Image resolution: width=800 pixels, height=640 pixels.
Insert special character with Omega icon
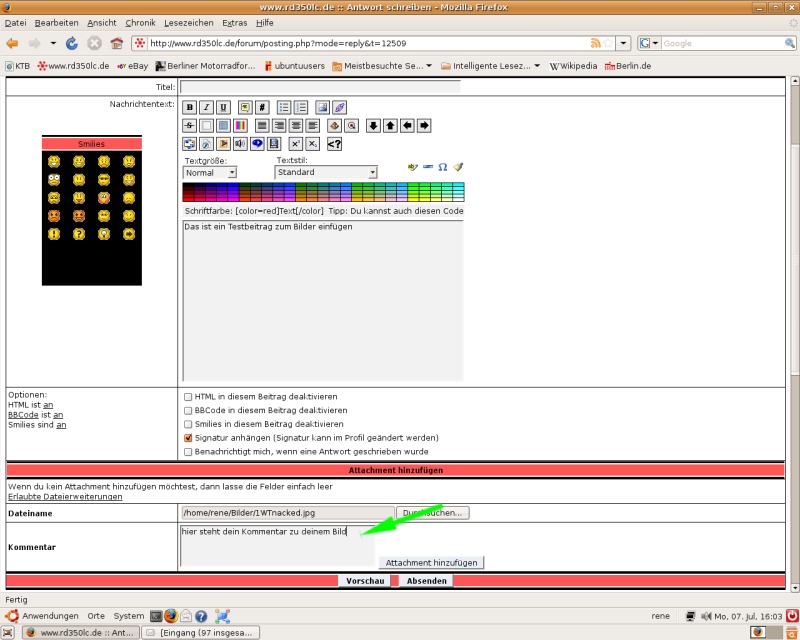pos(443,167)
